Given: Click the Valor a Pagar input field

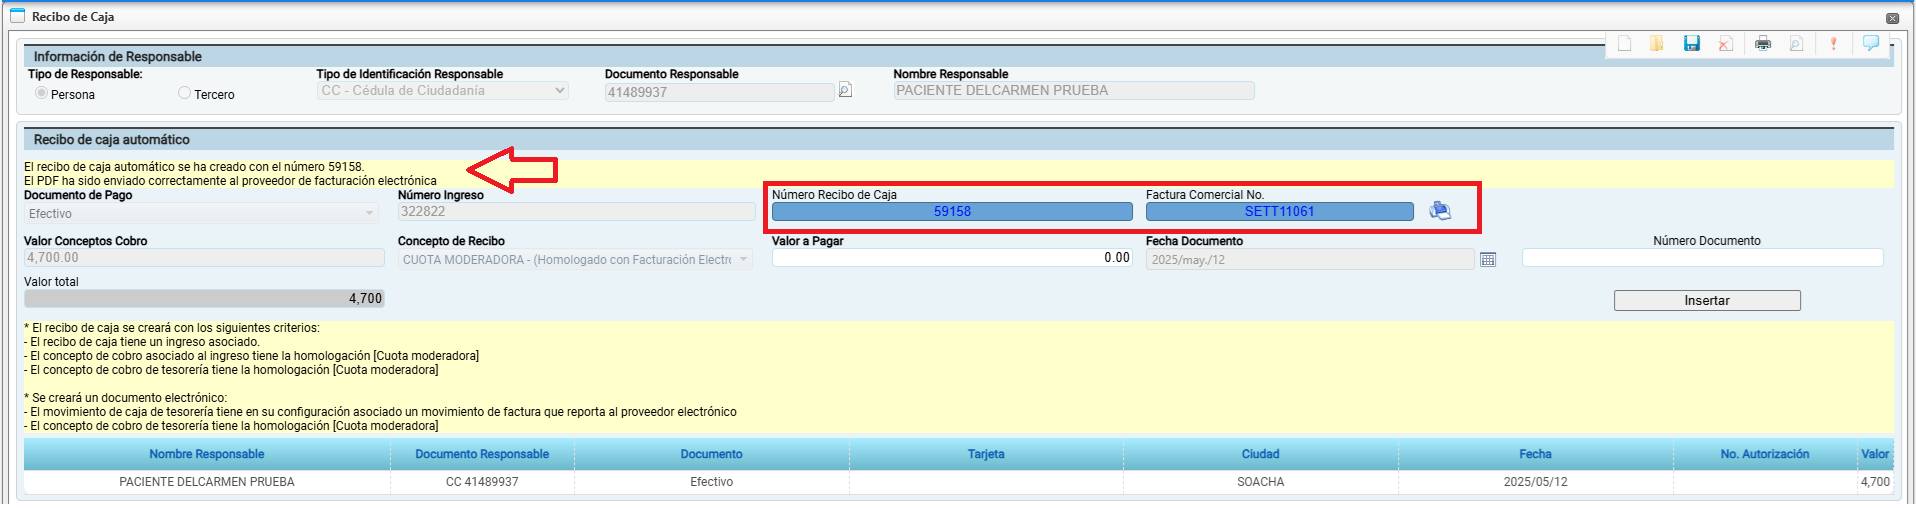Looking at the screenshot, I should pos(951,258).
